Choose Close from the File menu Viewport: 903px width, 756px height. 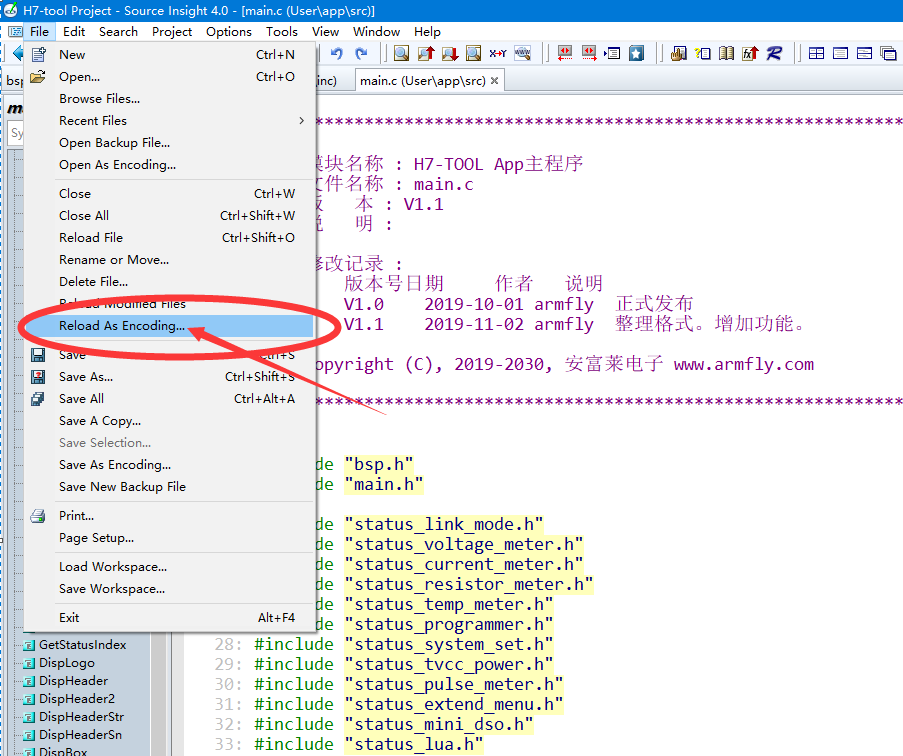pos(170,193)
